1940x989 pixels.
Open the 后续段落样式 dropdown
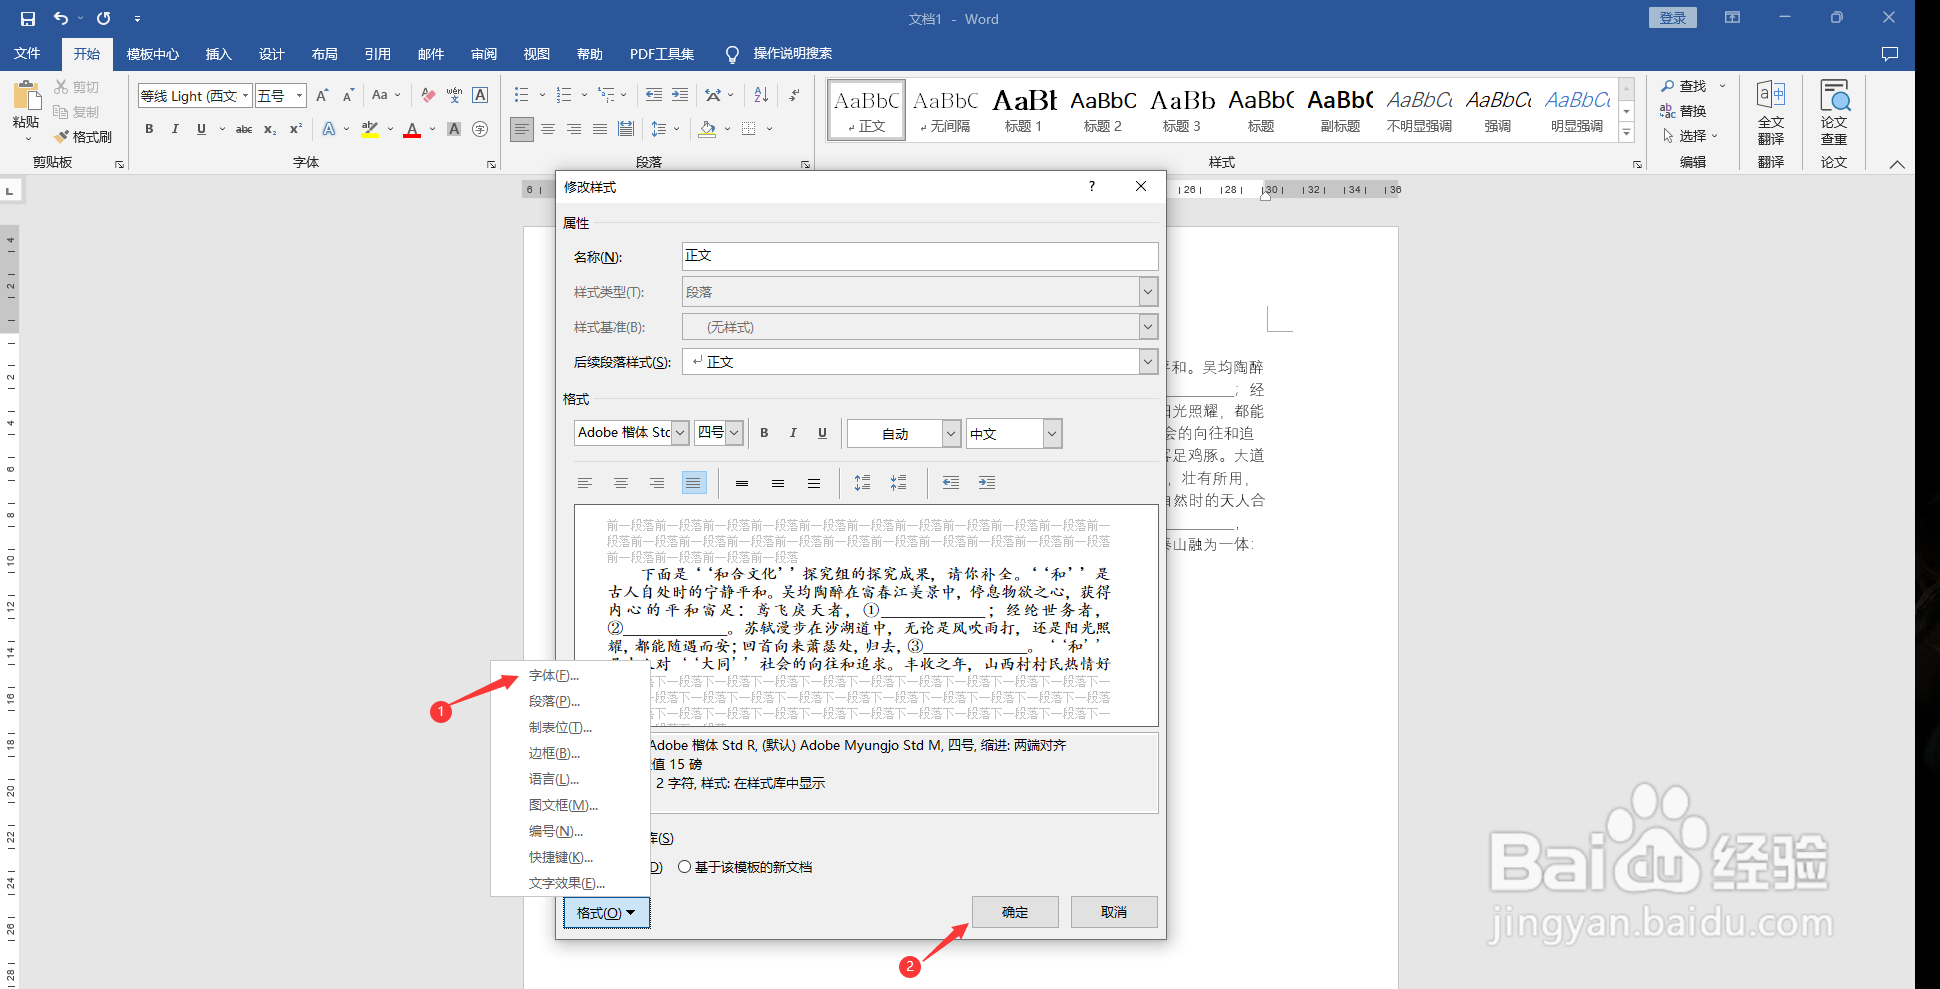point(1148,362)
